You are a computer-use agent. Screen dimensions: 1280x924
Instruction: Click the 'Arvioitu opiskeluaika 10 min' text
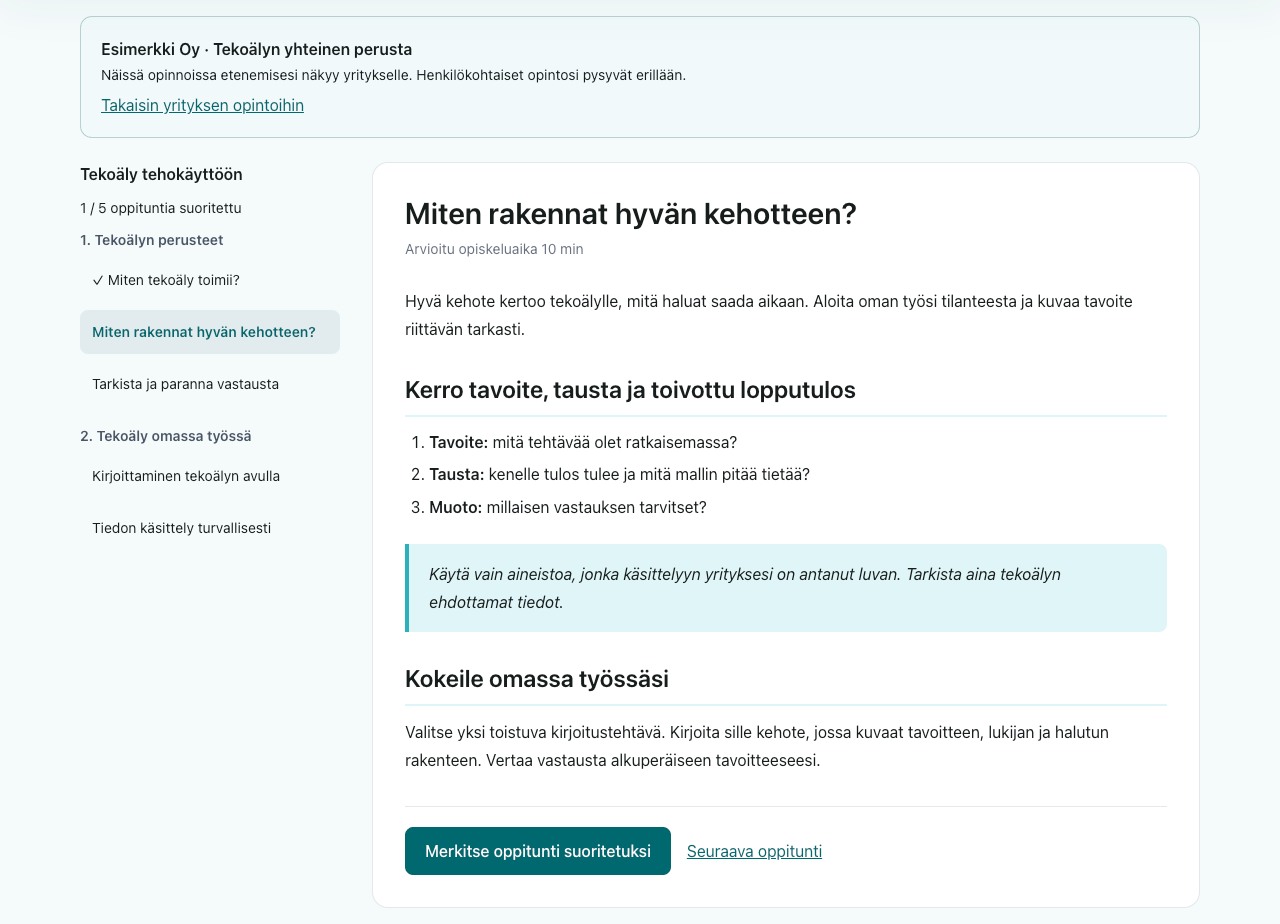click(x=494, y=249)
